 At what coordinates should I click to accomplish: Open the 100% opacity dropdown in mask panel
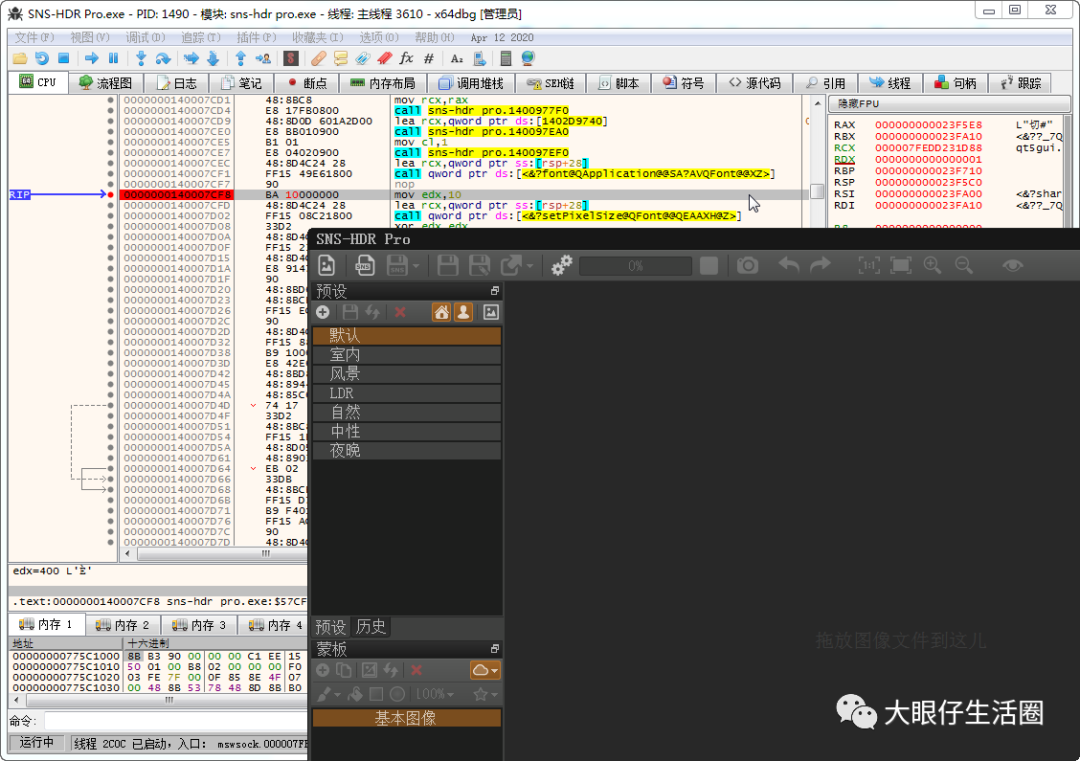click(x=434, y=694)
